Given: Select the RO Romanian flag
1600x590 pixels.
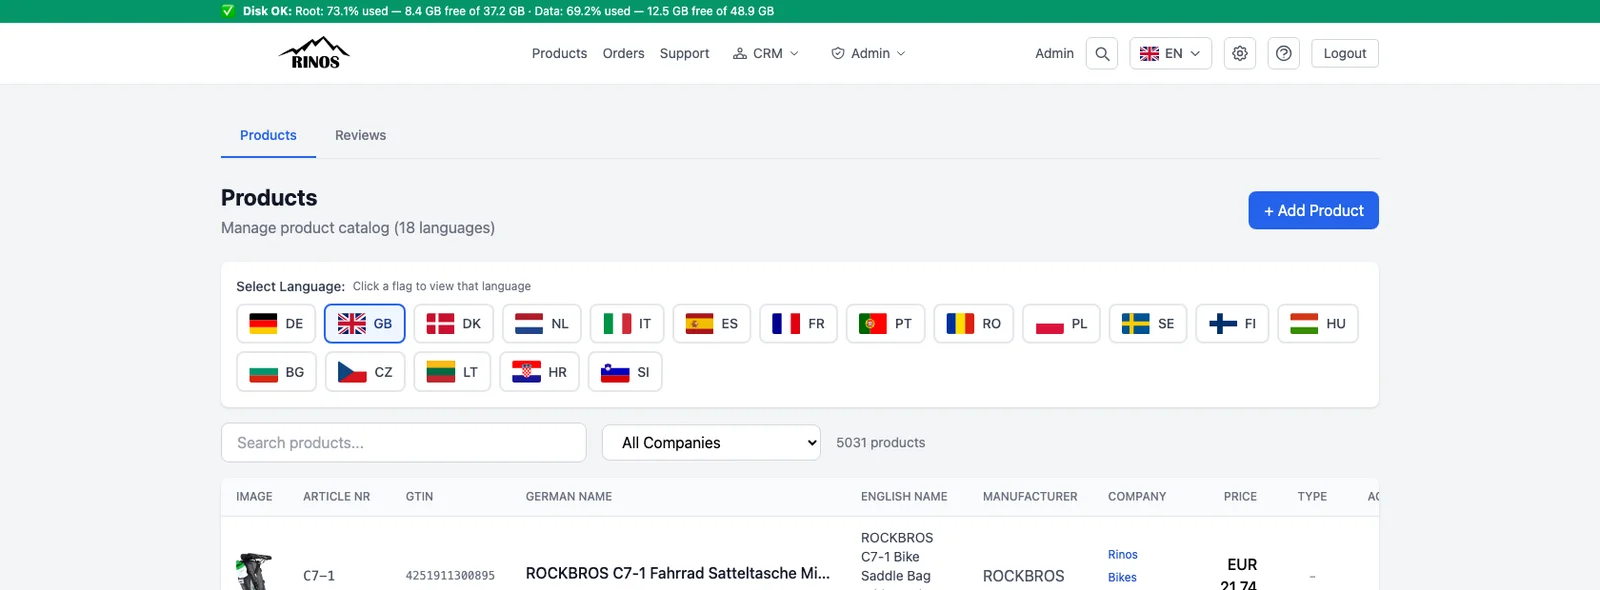Looking at the screenshot, I should [974, 324].
